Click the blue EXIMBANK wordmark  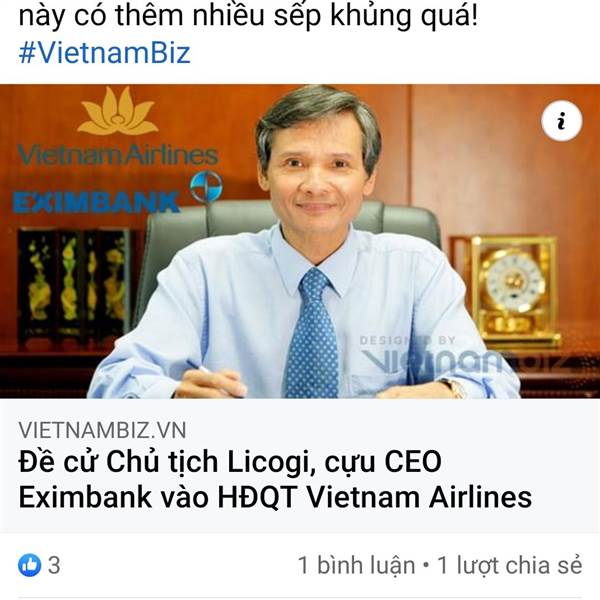(x=96, y=203)
